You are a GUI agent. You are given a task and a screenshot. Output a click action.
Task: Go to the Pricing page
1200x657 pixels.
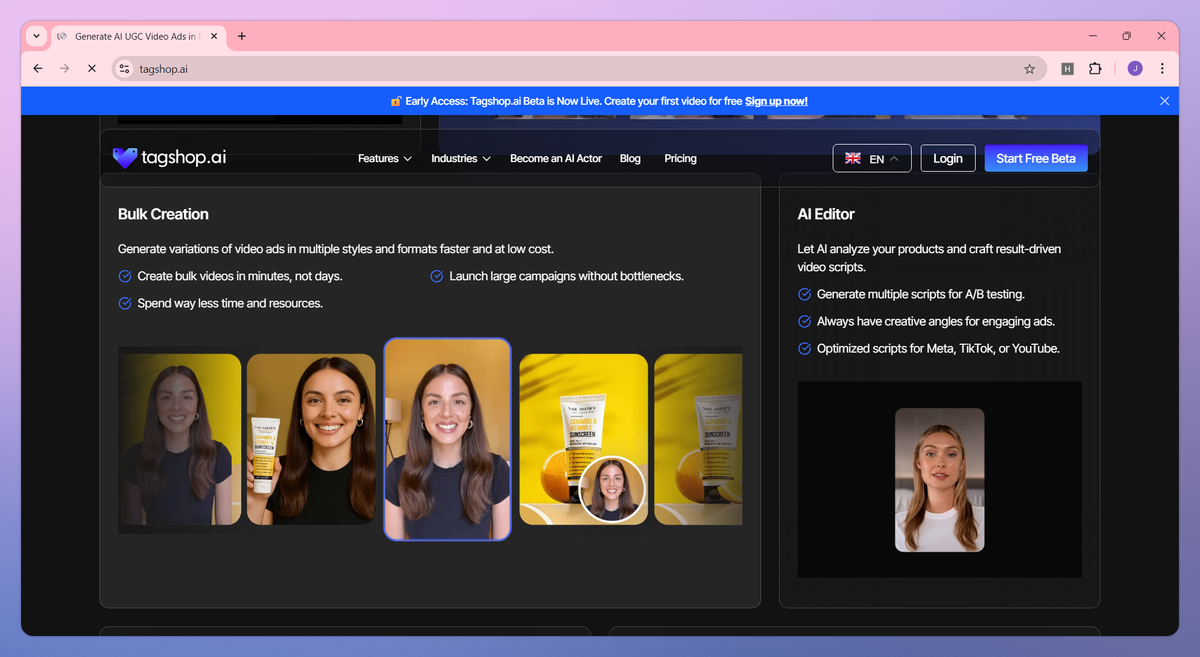coord(680,159)
